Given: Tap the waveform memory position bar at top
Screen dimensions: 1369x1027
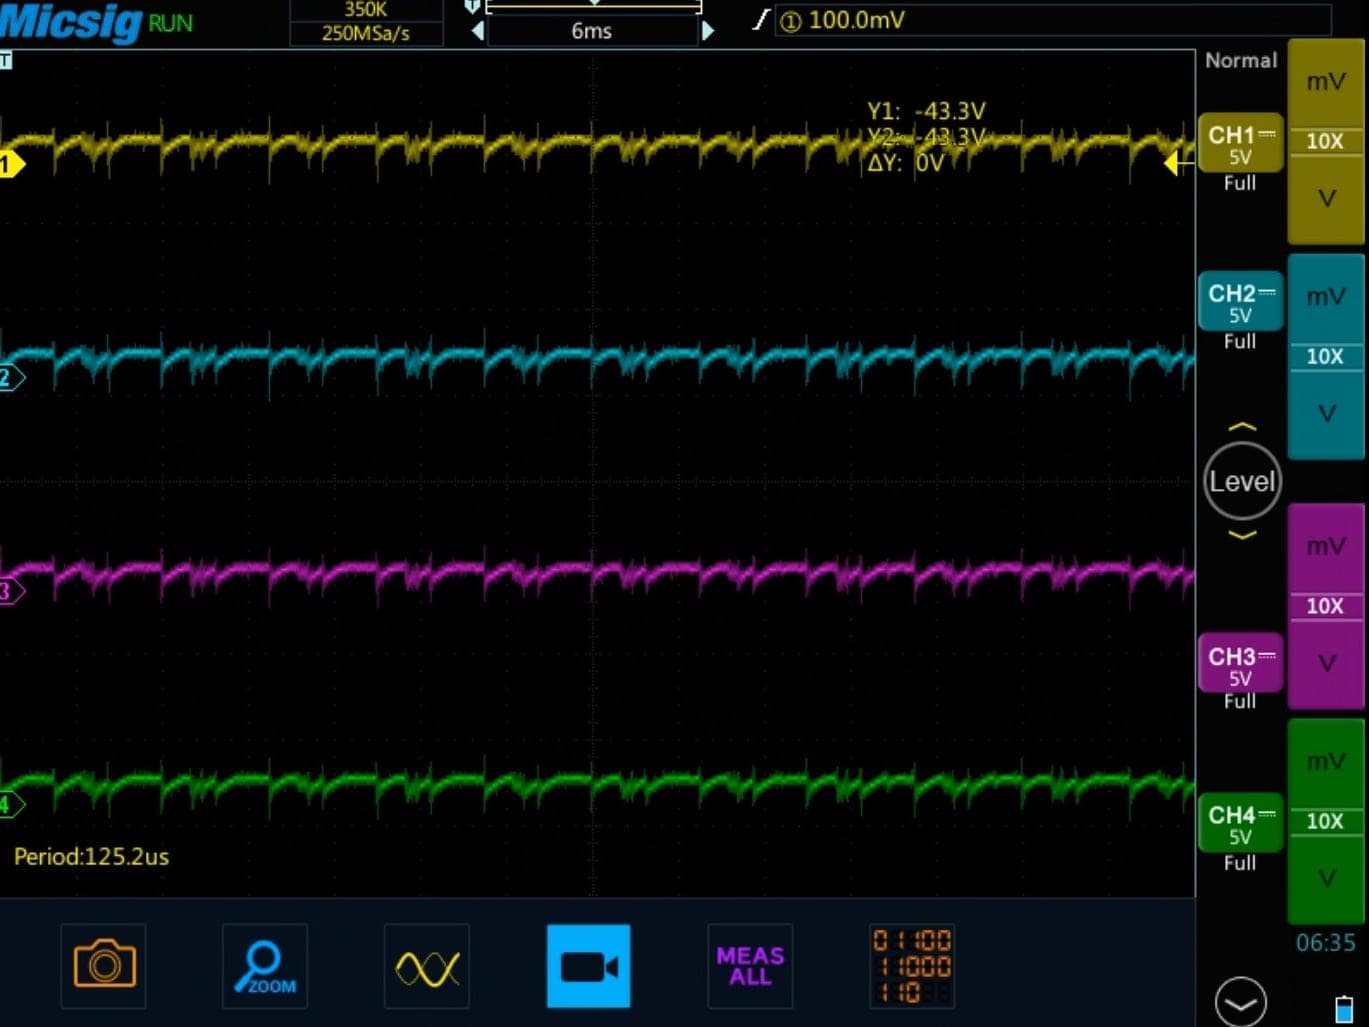Looking at the screenshot, I should pos(593,6).
